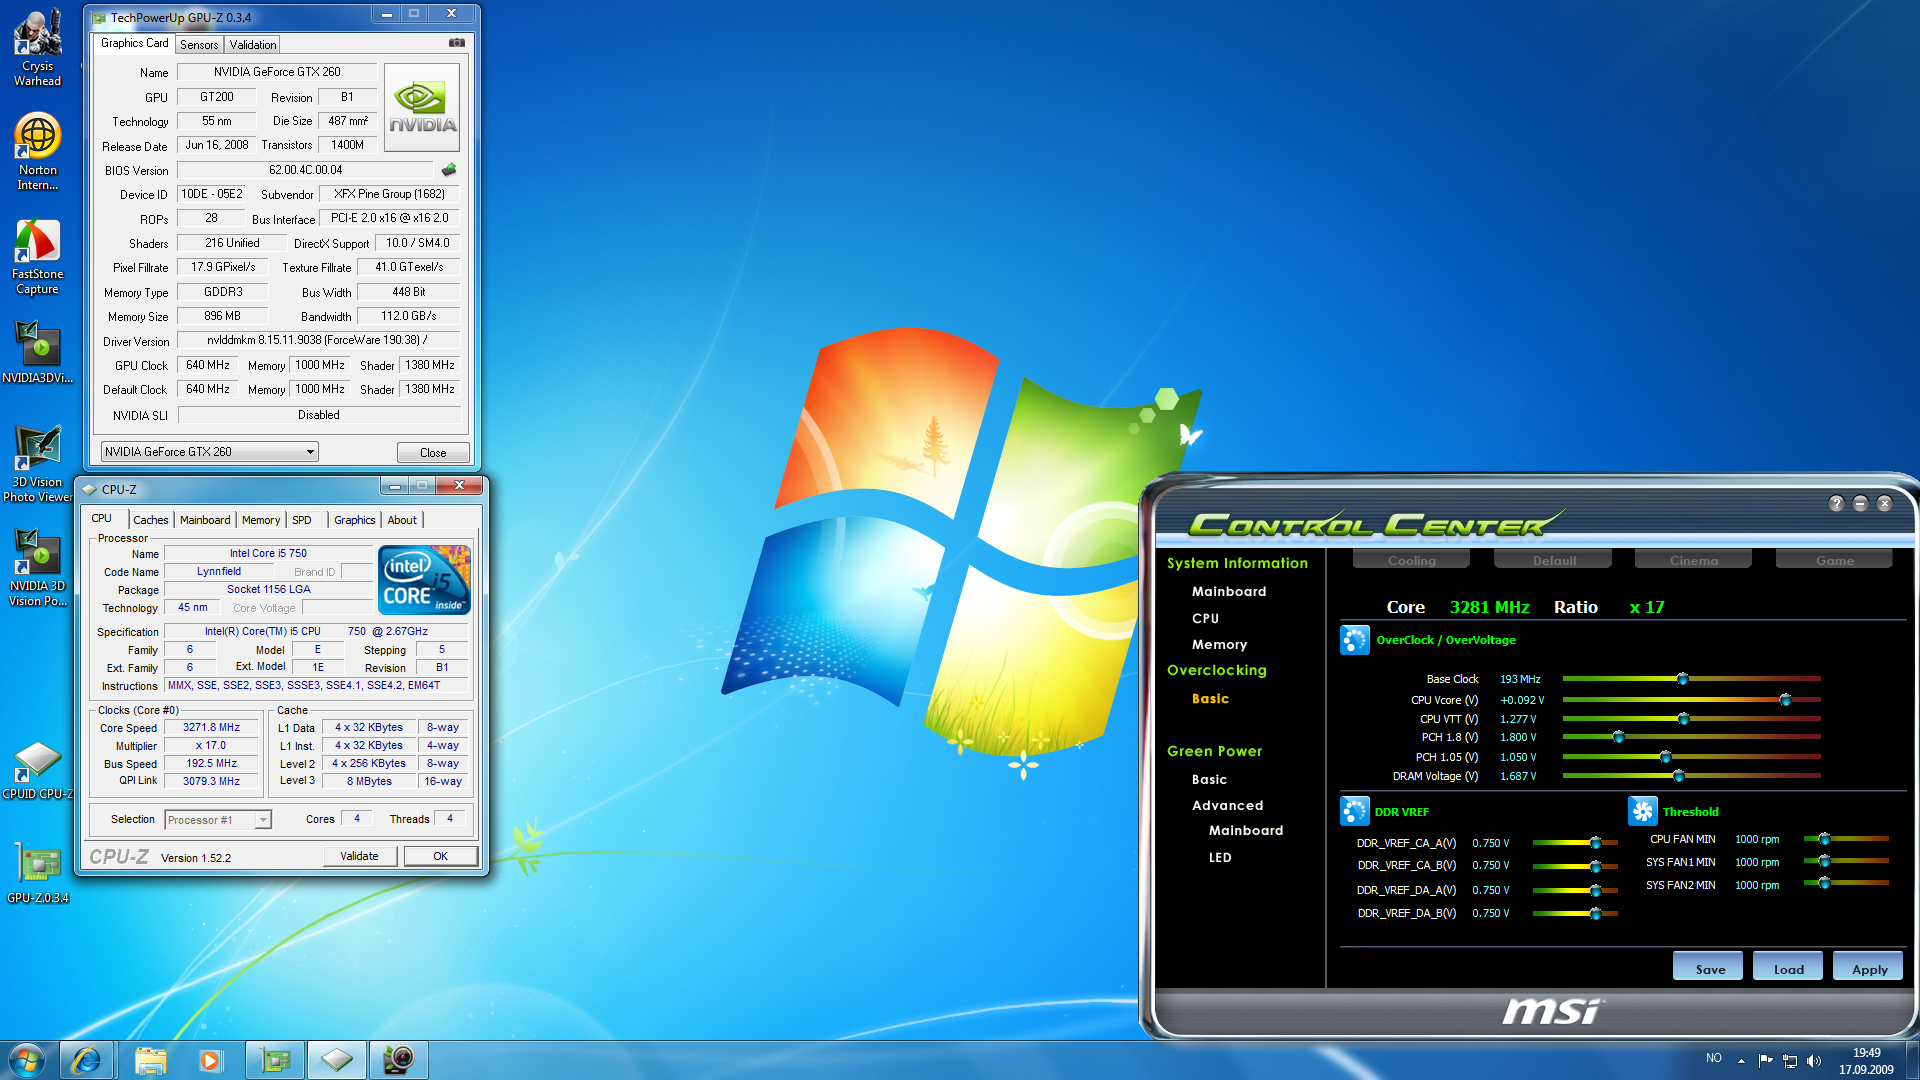Click the Apply button in Control Center
This screenshot has height=1080, width=1920.
tap(1868, 968)
